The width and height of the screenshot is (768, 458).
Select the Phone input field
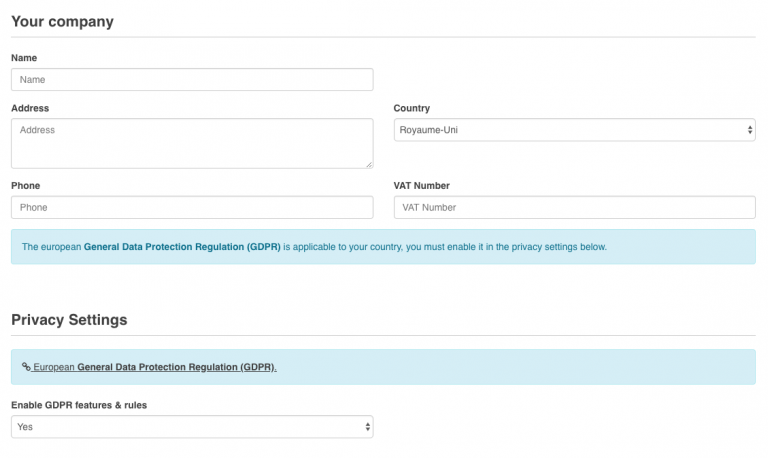[192, 207]
